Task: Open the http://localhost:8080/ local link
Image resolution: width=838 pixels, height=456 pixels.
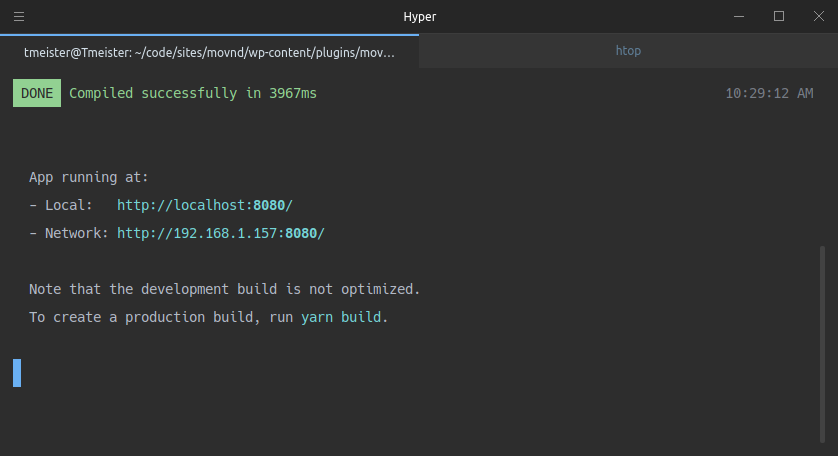Action: point(205,205)
